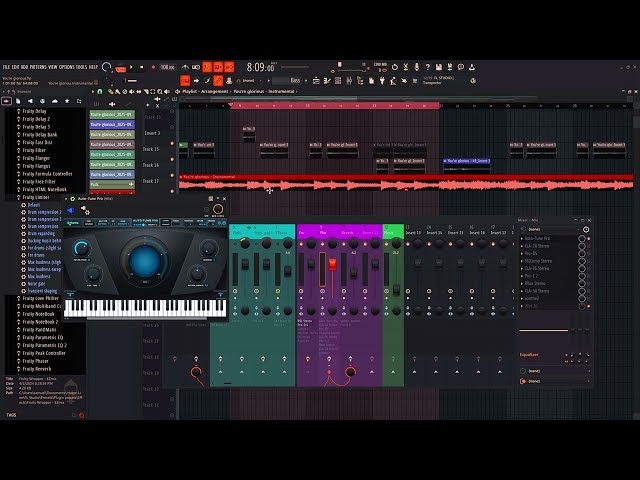The image size is (640, 480).
Task: Open the Auto-Tune Pro window options arrow
Action: point(67,199)
